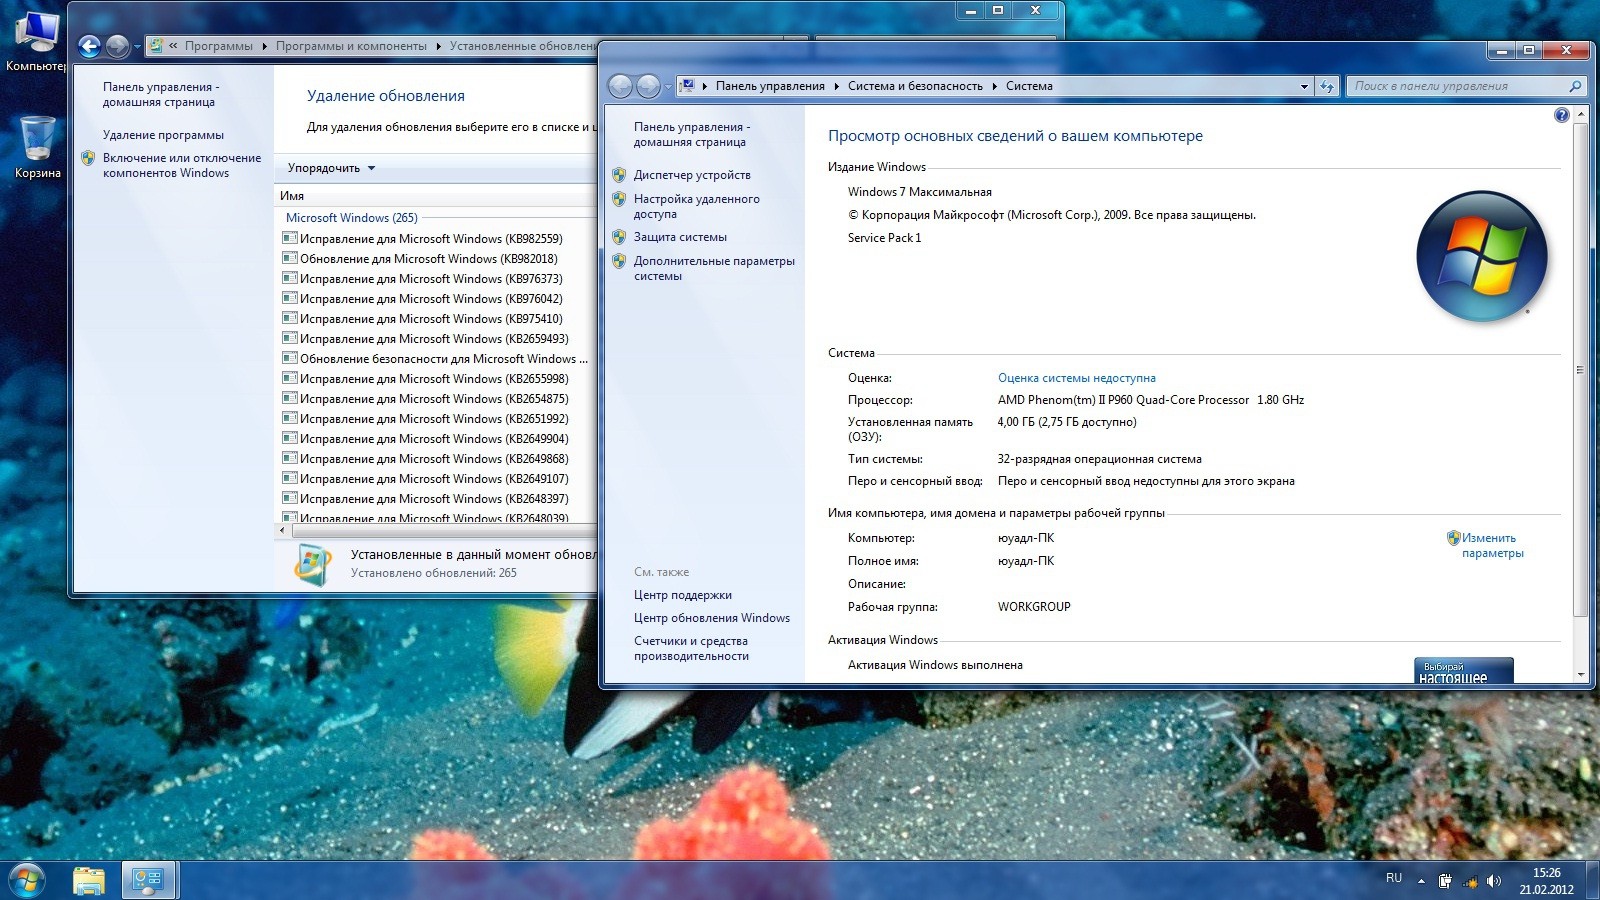This screenshot has height=900, width=1600.
Task: Click the shield icon beside Изменить параметры
Action: [x=1453, y=538]
